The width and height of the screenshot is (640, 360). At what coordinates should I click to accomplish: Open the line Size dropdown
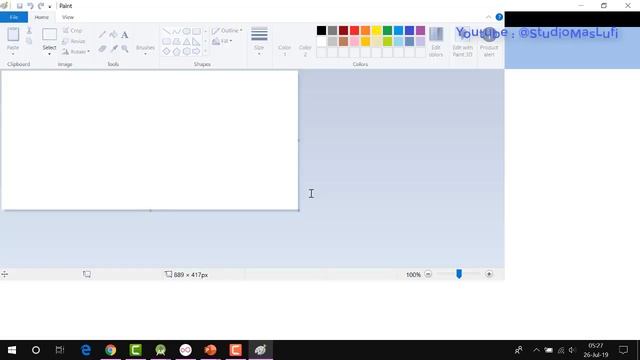pos(259,42)
